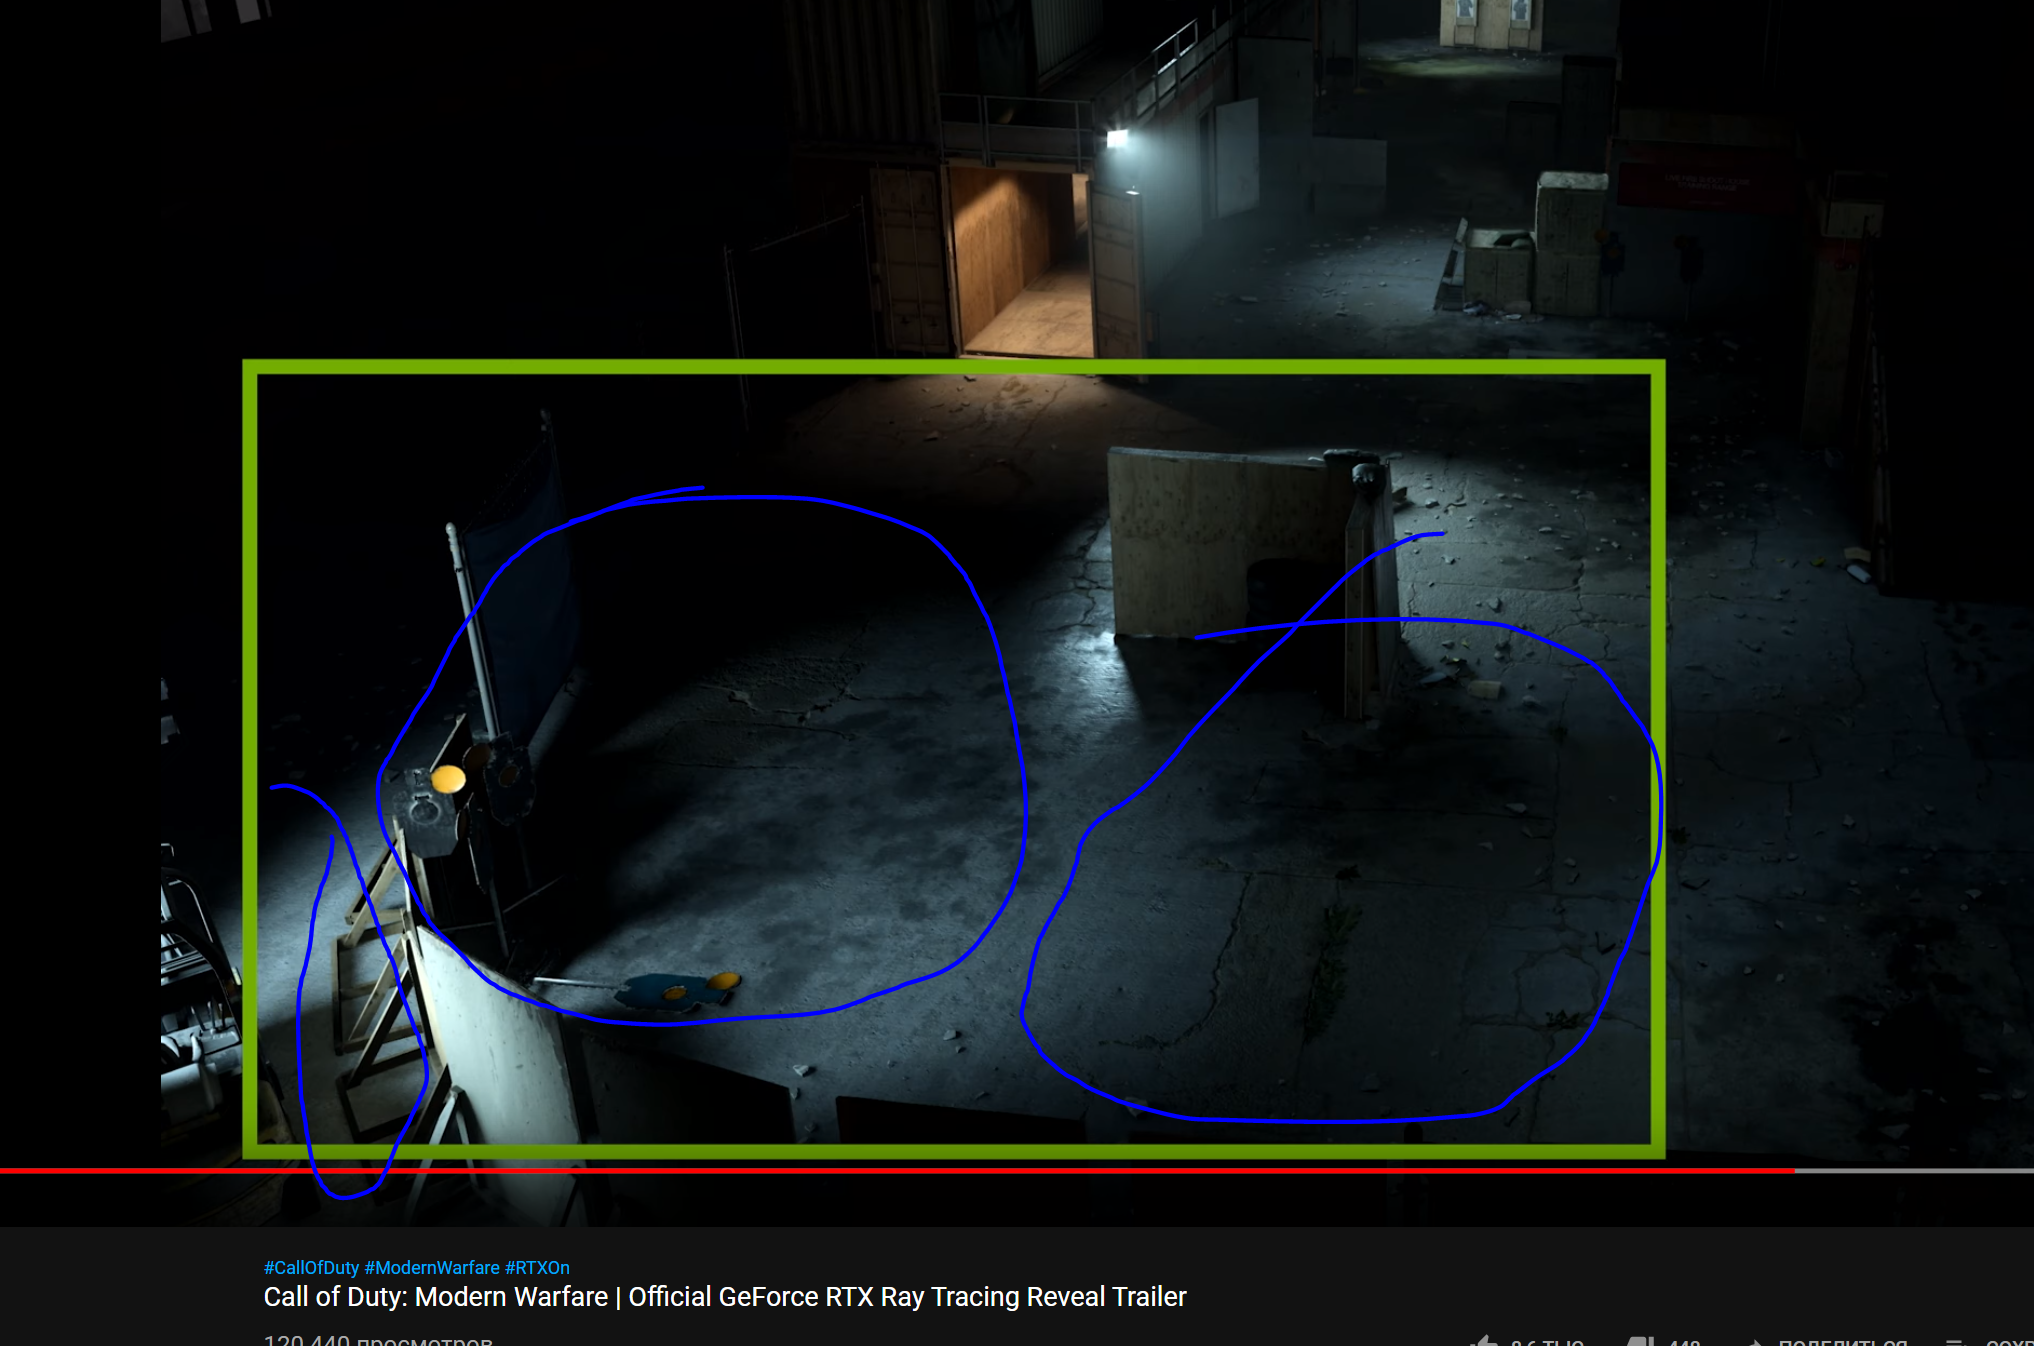The height and width of the screenshot is (1346, 2034).
Task: Click the save-to-playlist icon
Action: tap(1955, 1342)
